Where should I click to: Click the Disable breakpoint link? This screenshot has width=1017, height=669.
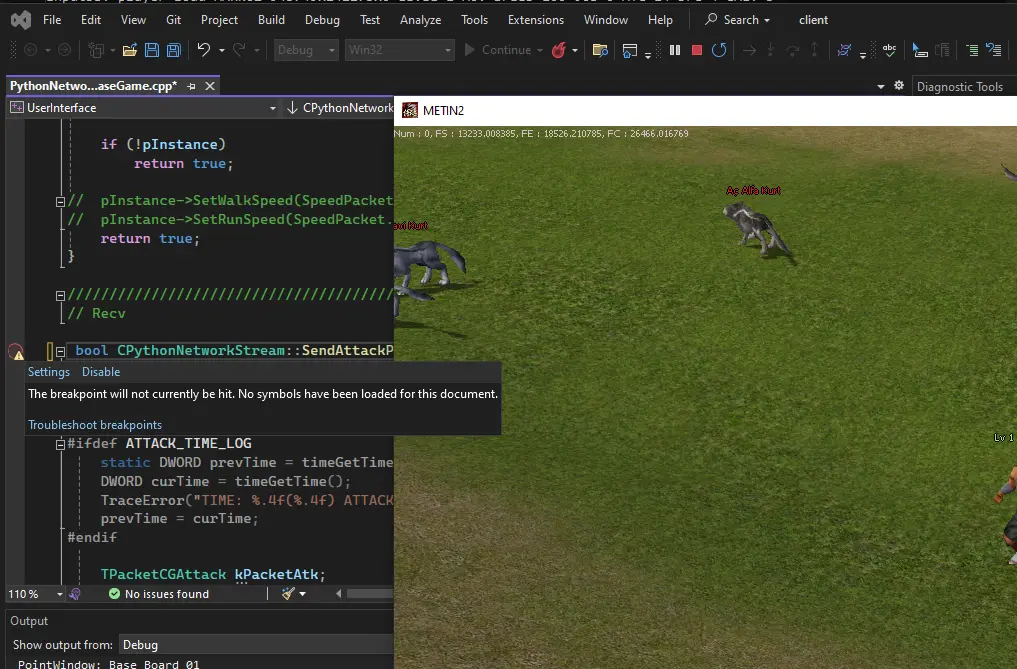(101, 372)
